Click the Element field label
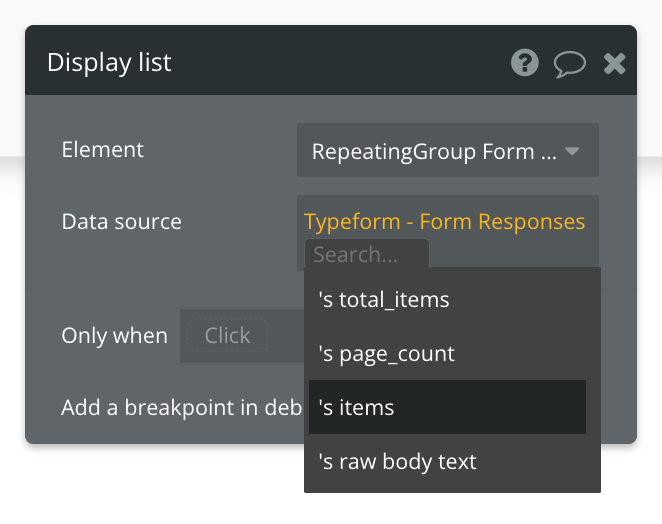The height and width of the screenshot is (524, 662). pos(102,149)
